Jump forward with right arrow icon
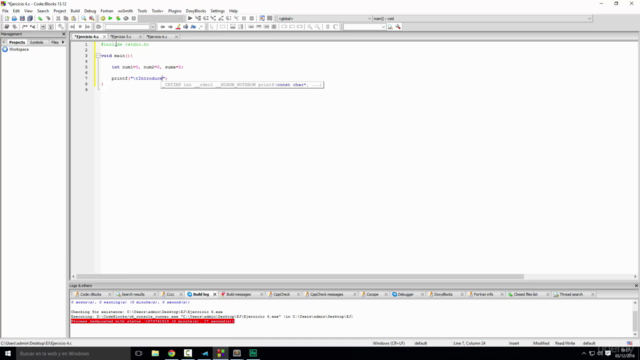Screen dimensions: 640x360 pos(170,27)
